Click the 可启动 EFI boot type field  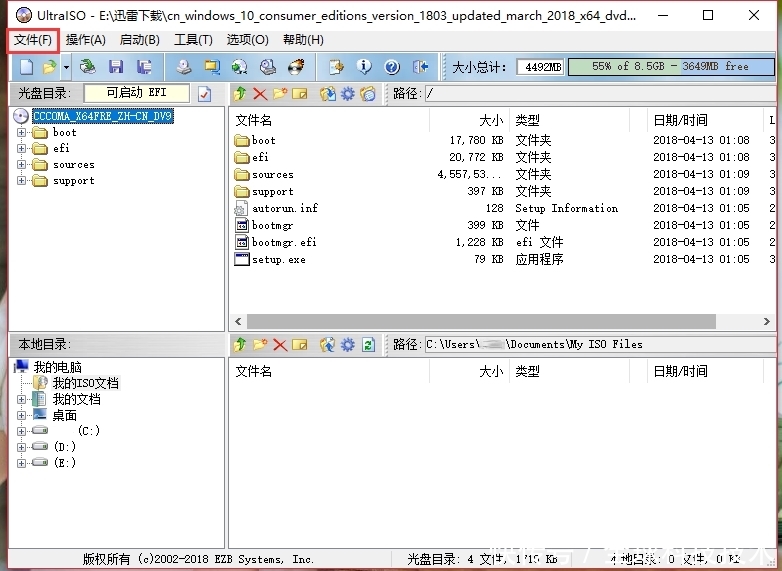click(137, 93)
